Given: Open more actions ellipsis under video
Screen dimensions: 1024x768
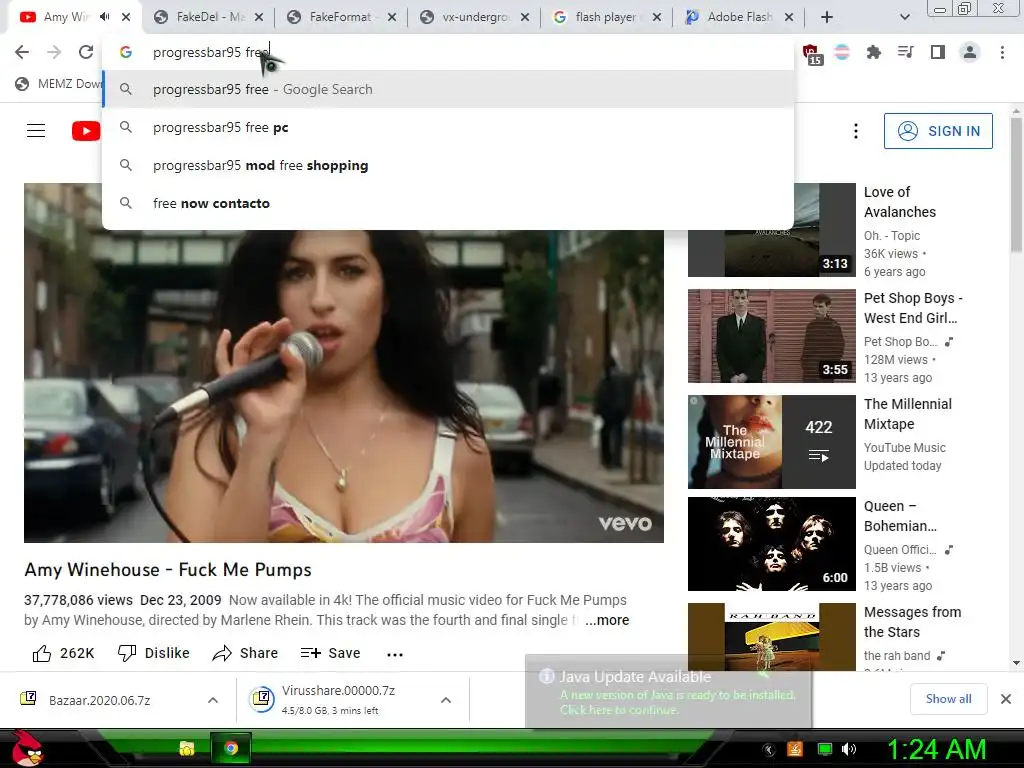Looking at the screenshot, I should tap(395, 654).
